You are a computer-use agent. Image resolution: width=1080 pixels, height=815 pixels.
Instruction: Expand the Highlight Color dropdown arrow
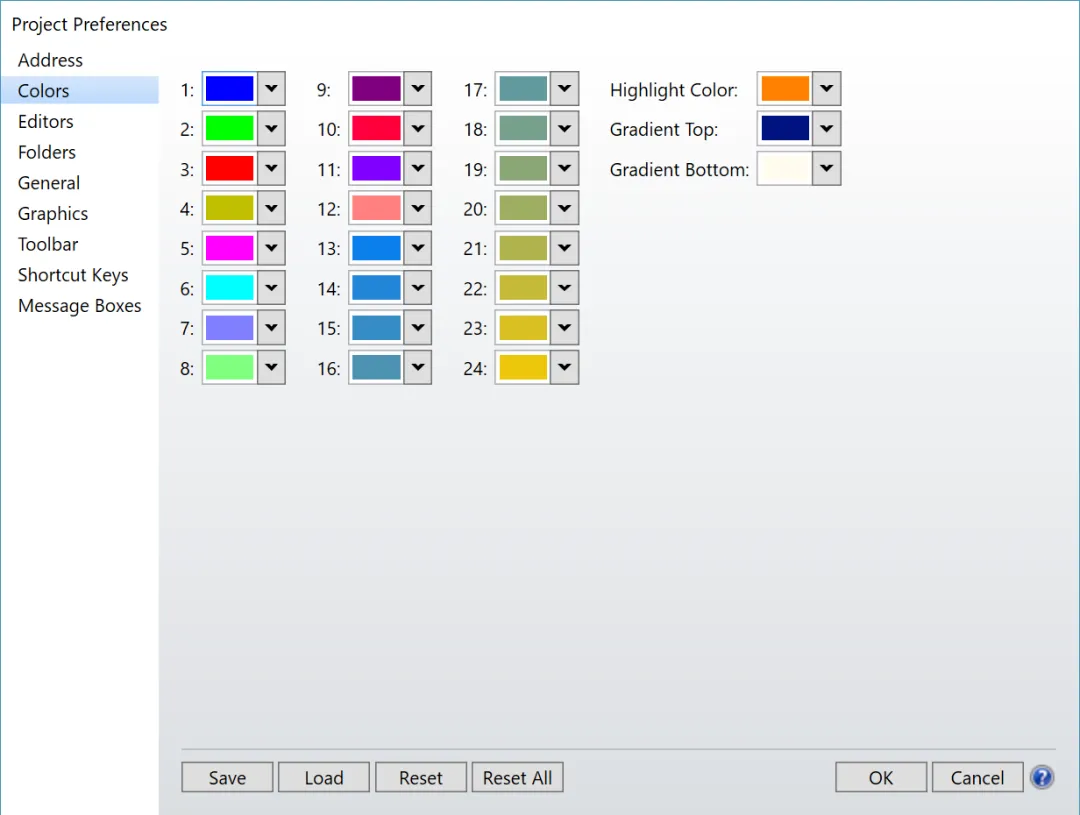826,89
